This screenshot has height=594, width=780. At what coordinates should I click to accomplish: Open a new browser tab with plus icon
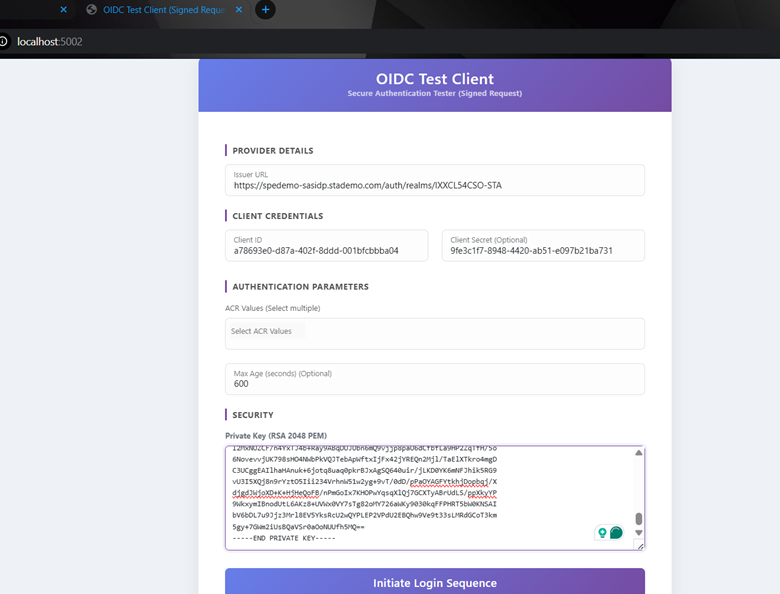click(265, 10)
